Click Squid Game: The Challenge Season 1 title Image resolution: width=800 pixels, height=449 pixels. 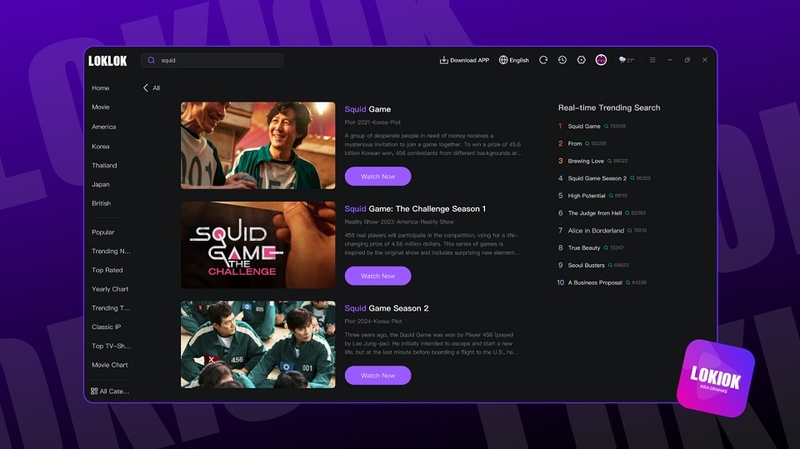[415, 209]
